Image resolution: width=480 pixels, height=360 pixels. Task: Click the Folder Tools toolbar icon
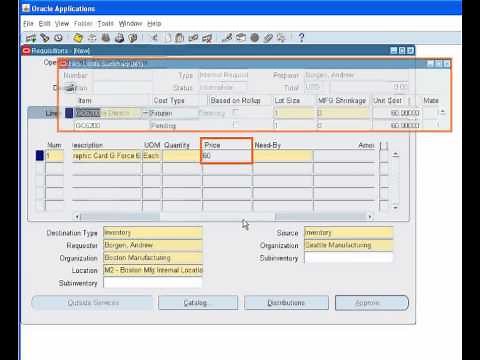pyautogui.click(x=282, y=38)
